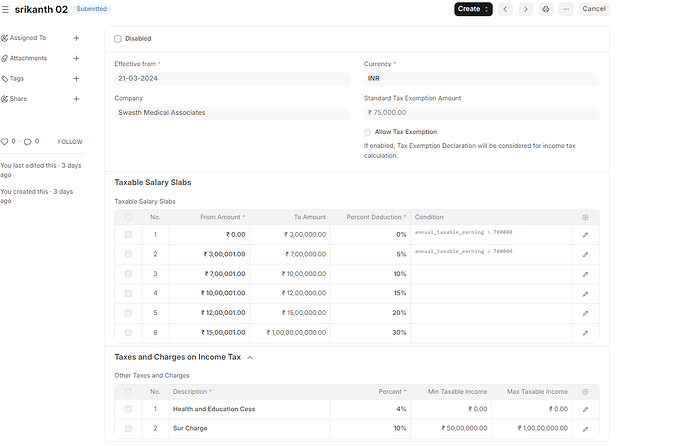Click the srikanth 02 title
The height and width of the screenshot is (446, 690).
pyautogui.click(x=41, y=9)
